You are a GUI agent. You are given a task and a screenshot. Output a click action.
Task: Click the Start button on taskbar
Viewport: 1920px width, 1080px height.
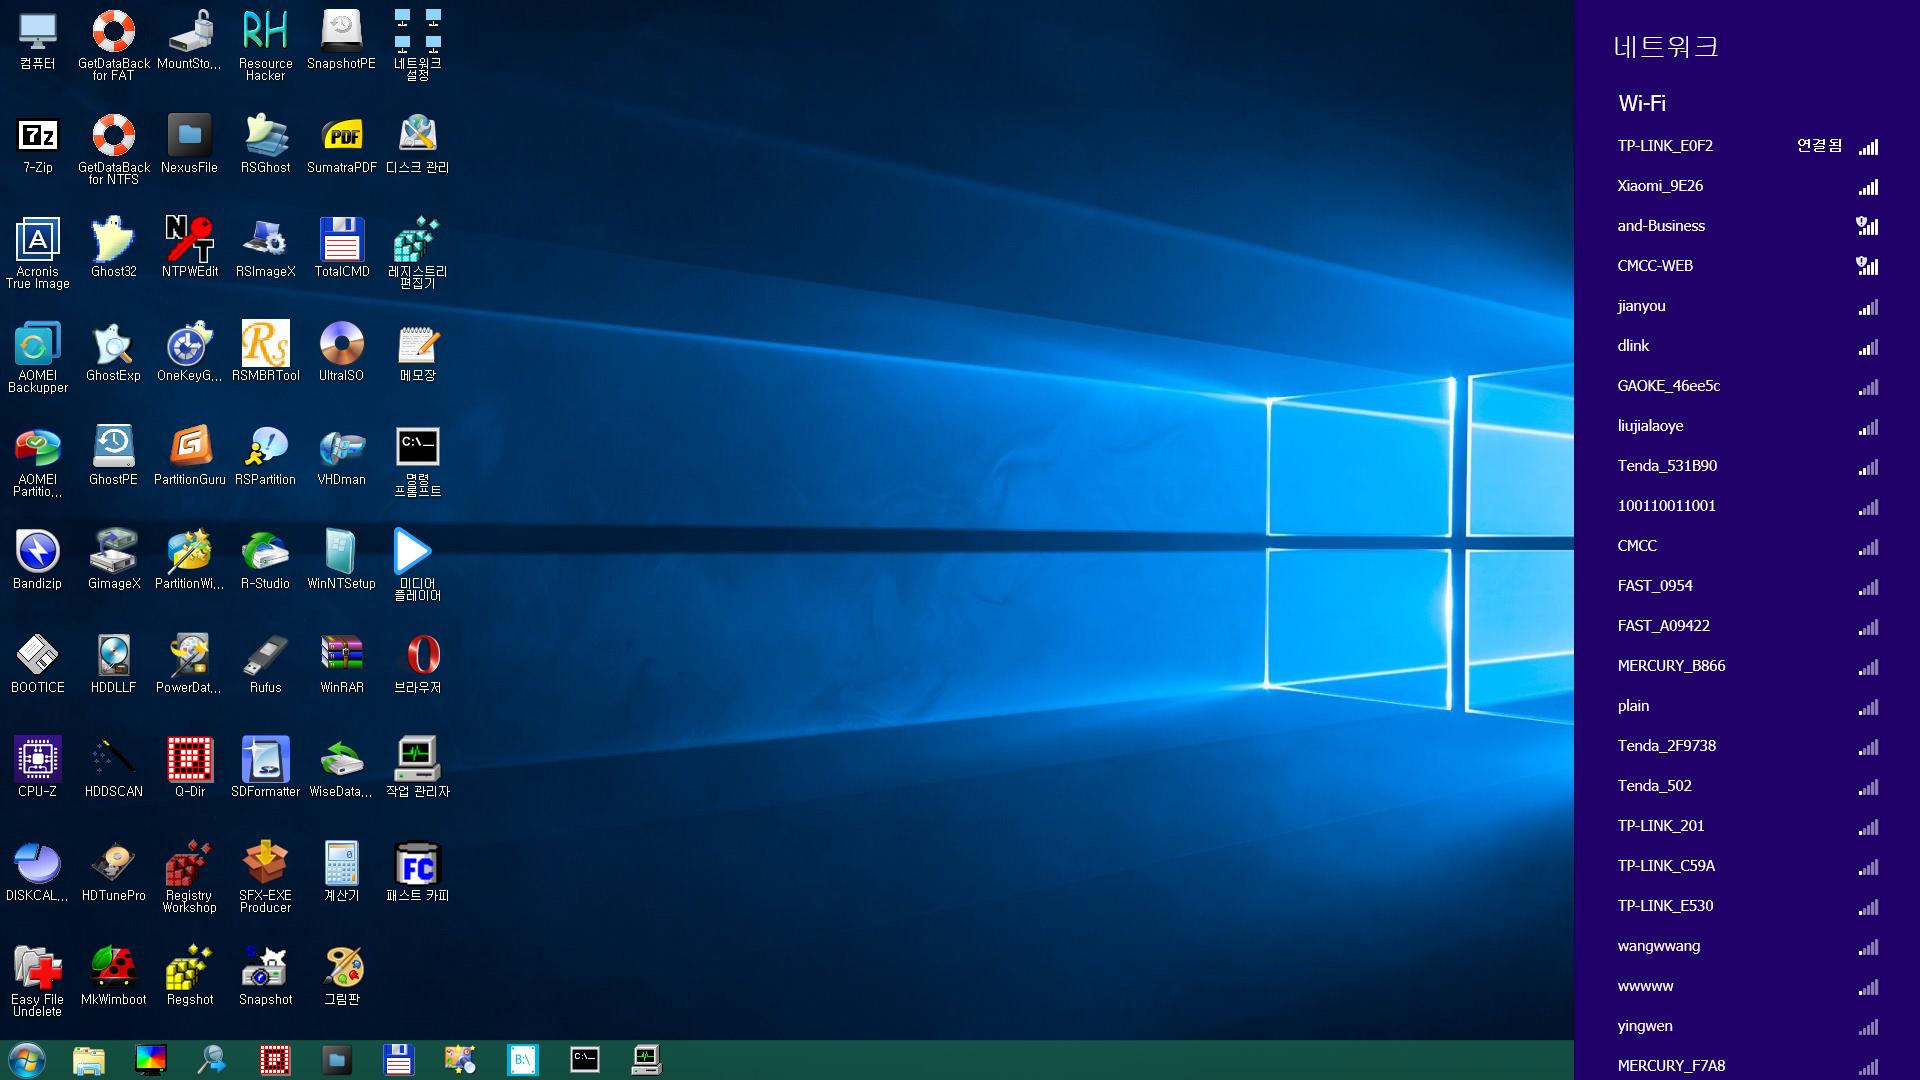pos(26,1060)
